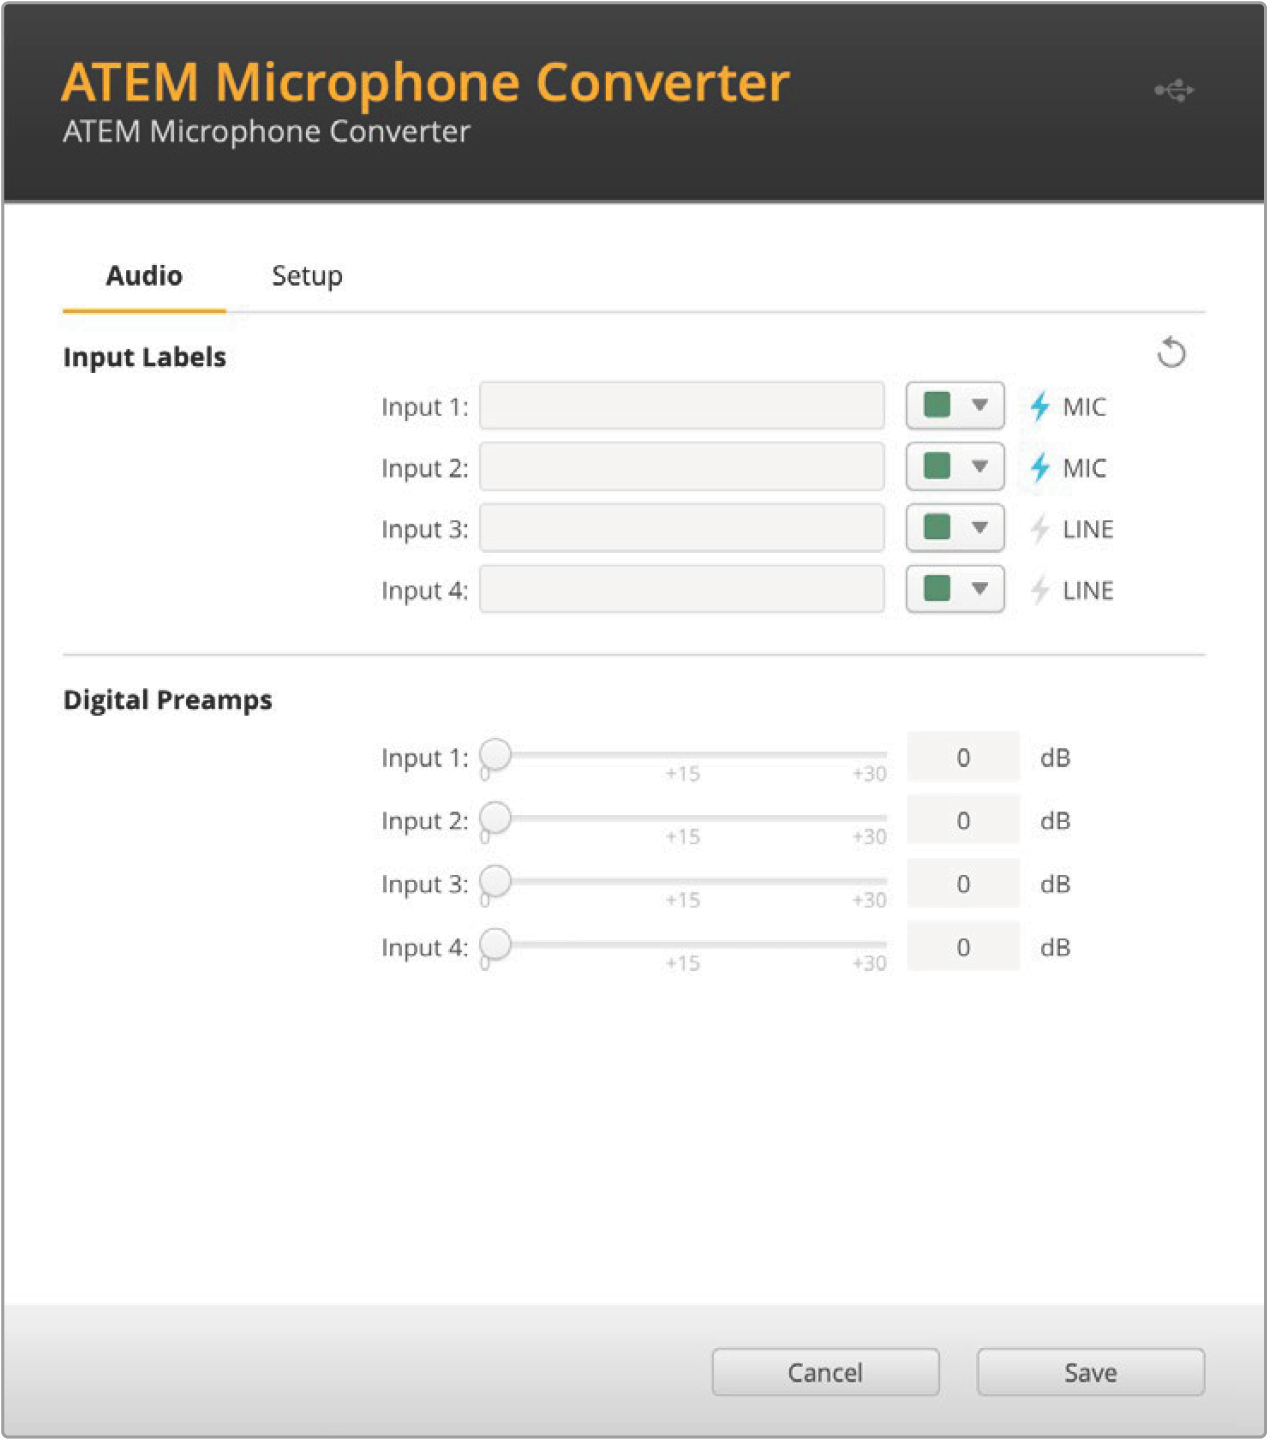Open color dropdown for Input 3

(x=955, y=528)
